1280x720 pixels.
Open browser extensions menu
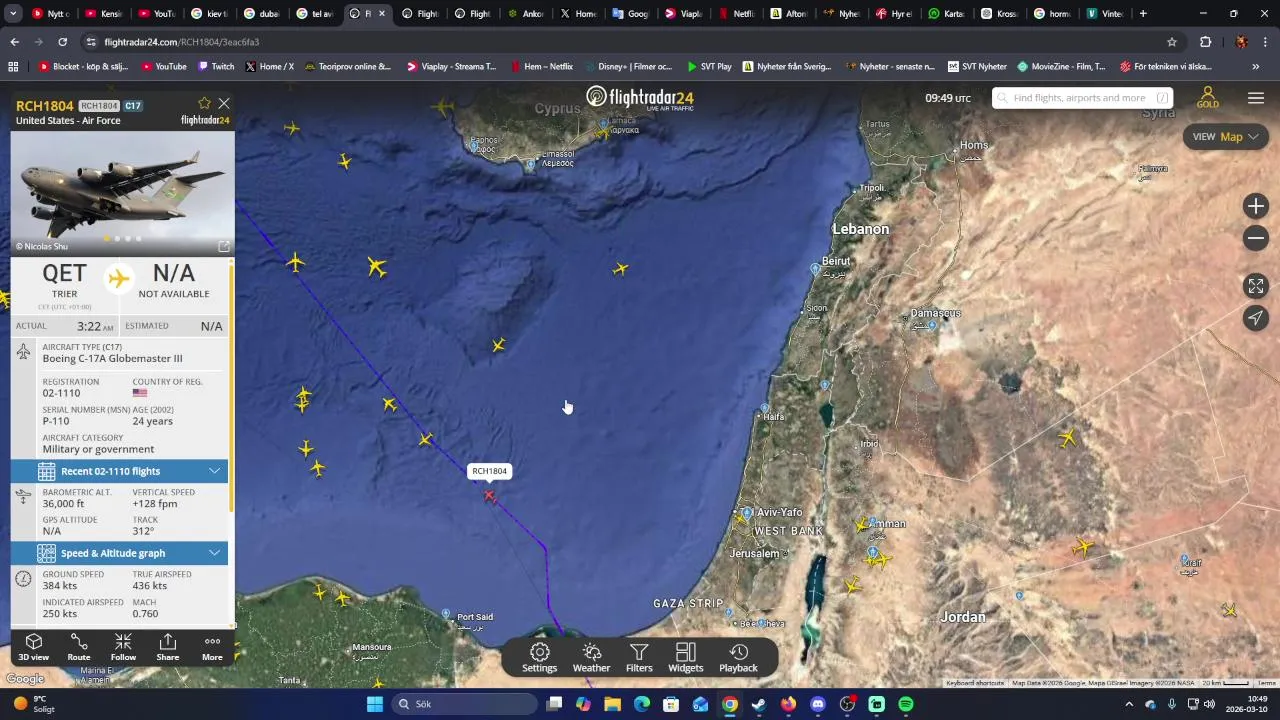1205,42
